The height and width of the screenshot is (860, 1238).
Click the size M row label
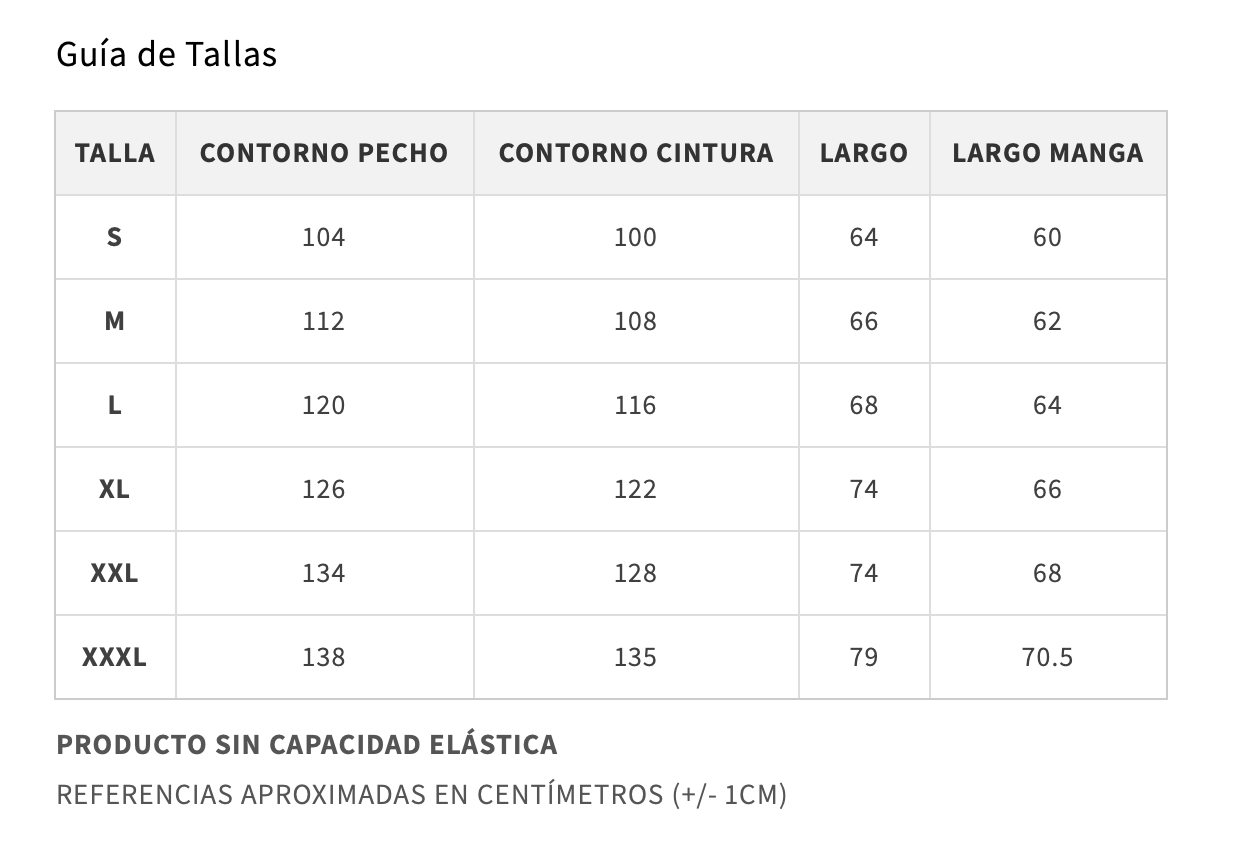[115, 321]
